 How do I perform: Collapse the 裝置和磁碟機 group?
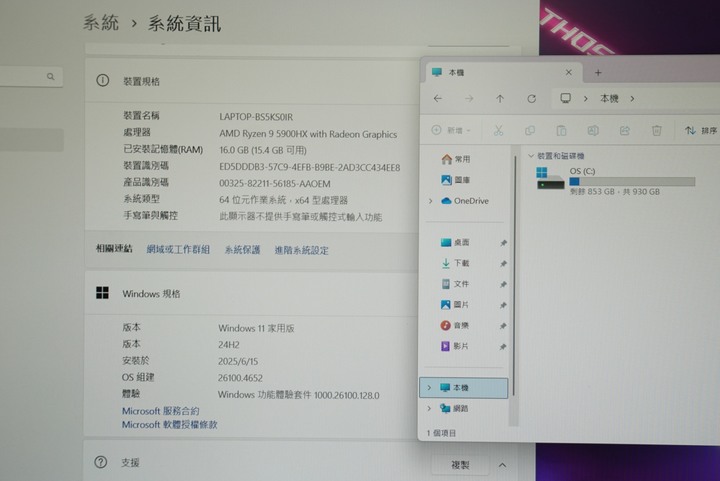[531, 156]
